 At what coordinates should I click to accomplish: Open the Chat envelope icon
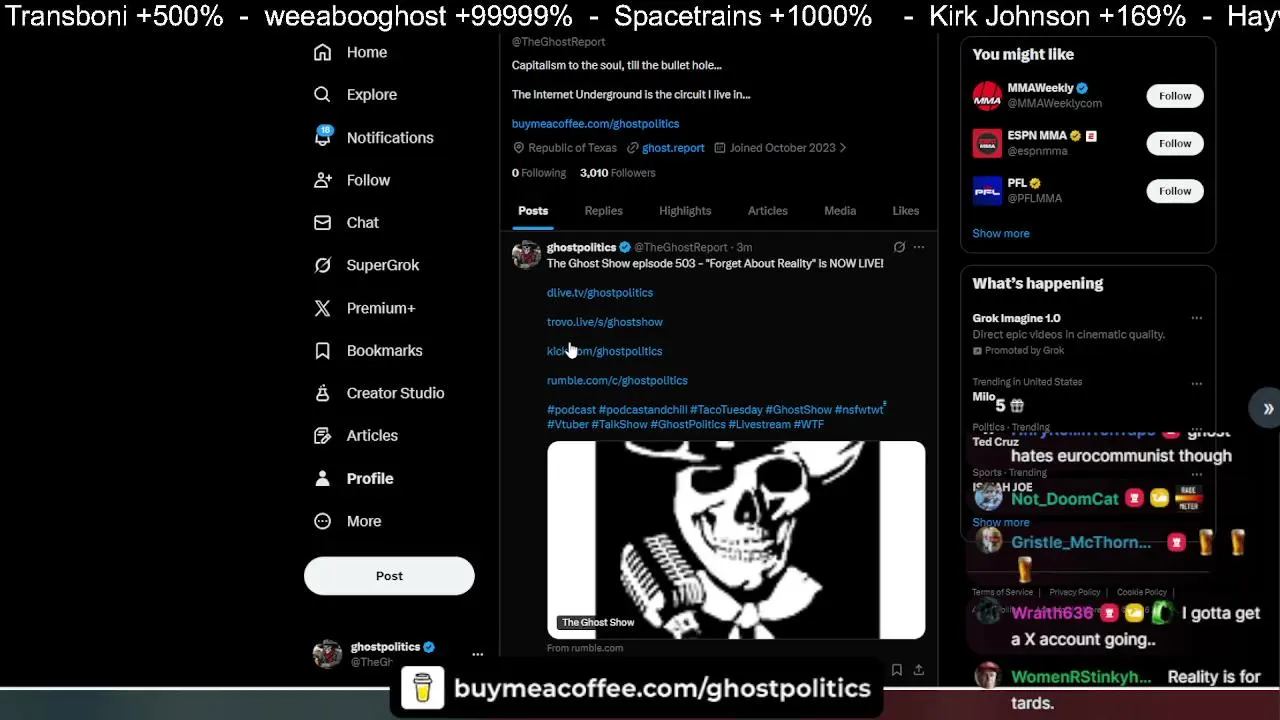322,222
